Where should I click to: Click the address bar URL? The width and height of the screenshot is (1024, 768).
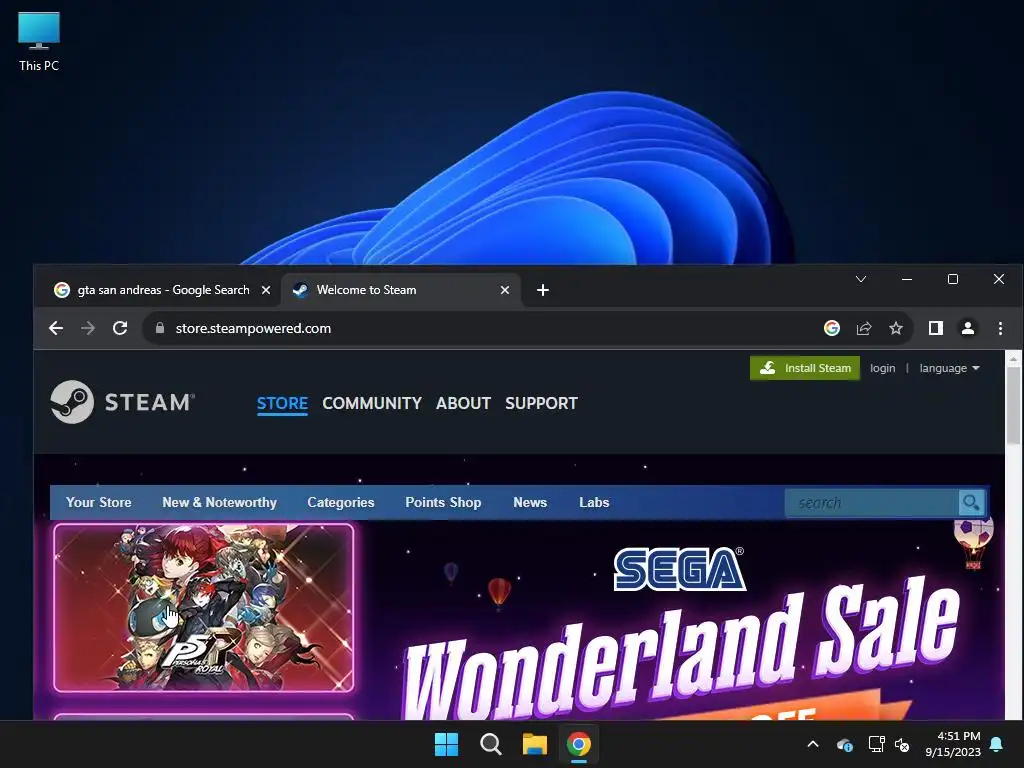tap(253, 328)
